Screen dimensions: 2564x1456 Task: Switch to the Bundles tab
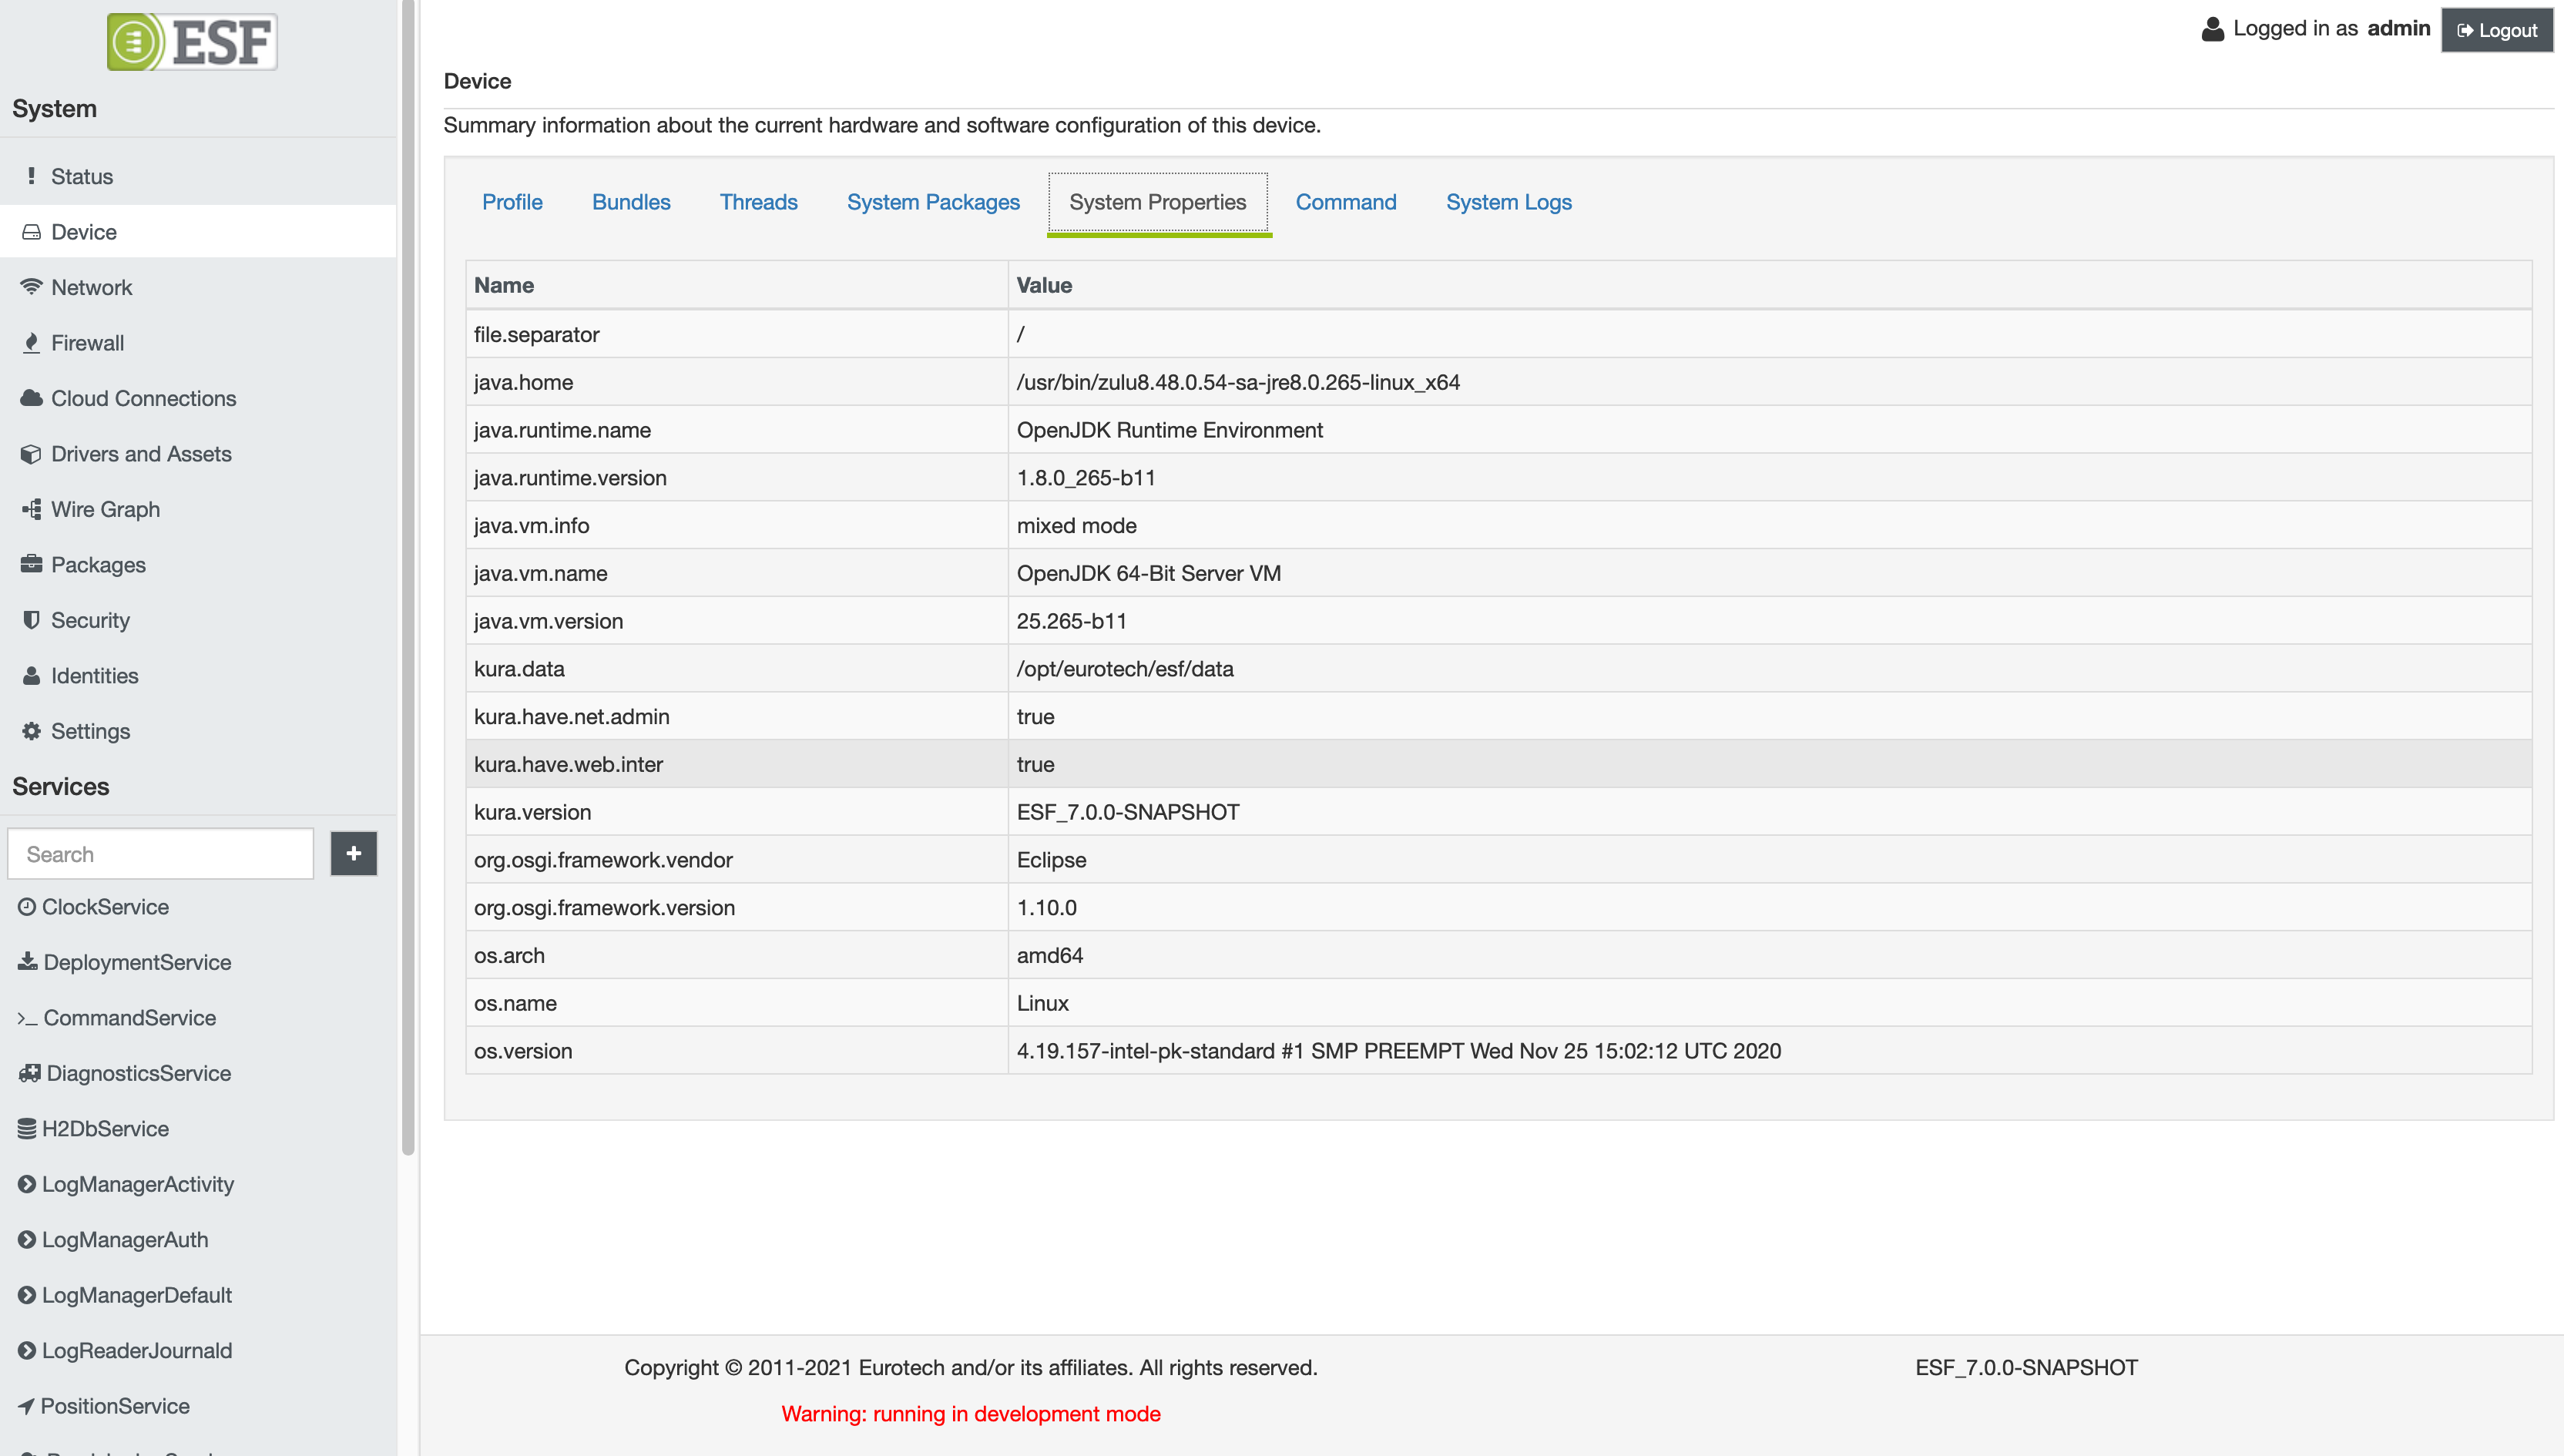pyautogui.click(x=631, y=202)
